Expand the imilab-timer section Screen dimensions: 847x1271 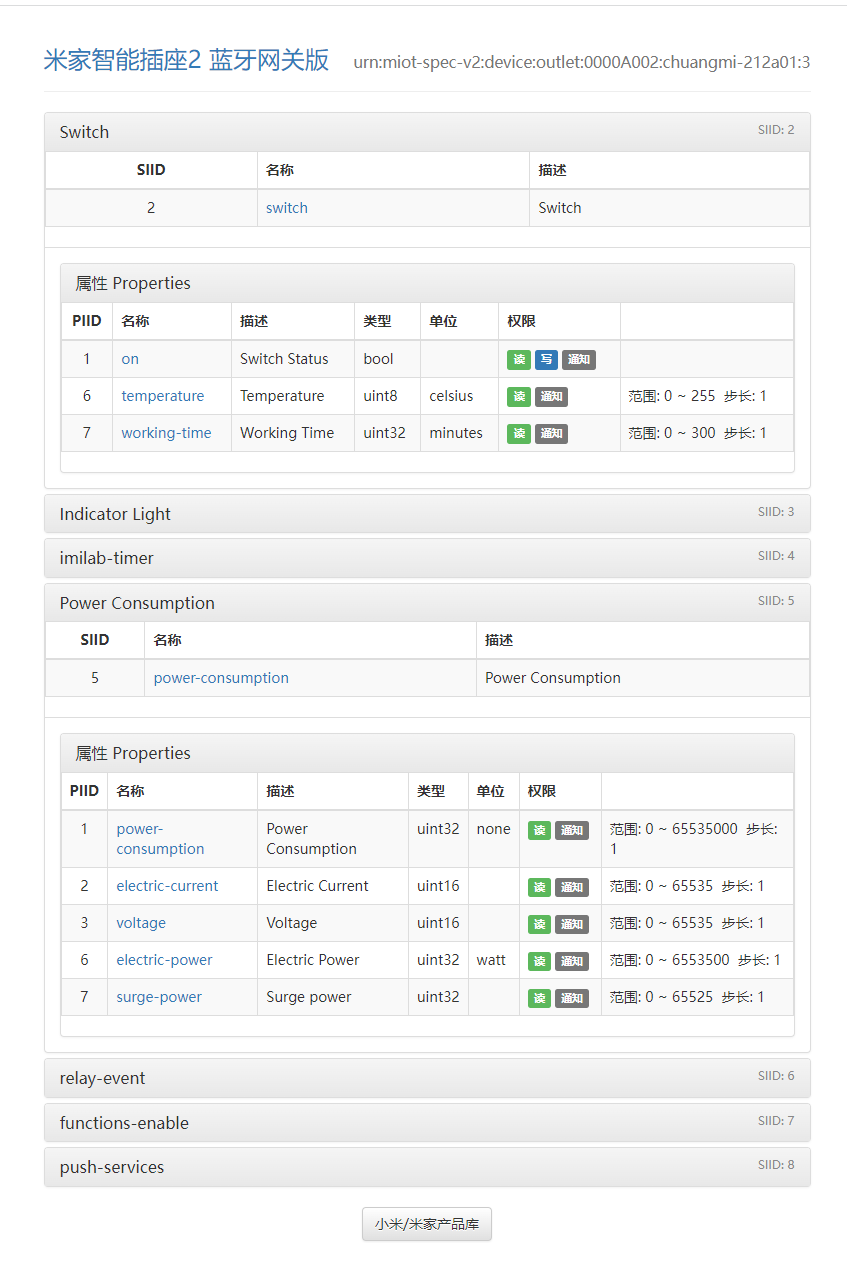pos(427,558)
